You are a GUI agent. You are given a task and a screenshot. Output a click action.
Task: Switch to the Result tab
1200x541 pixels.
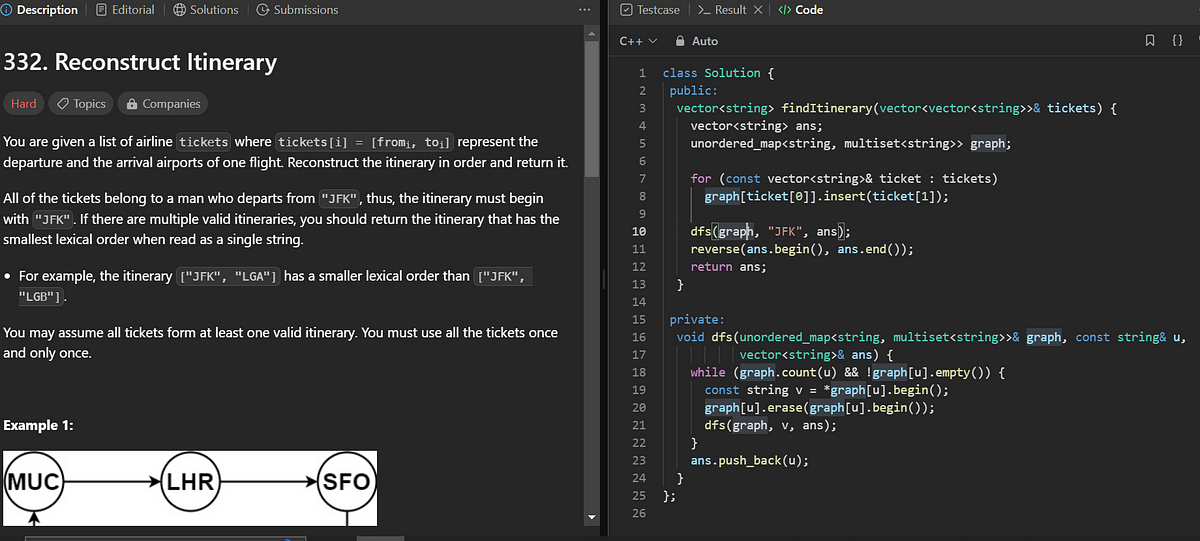(722, 10)
